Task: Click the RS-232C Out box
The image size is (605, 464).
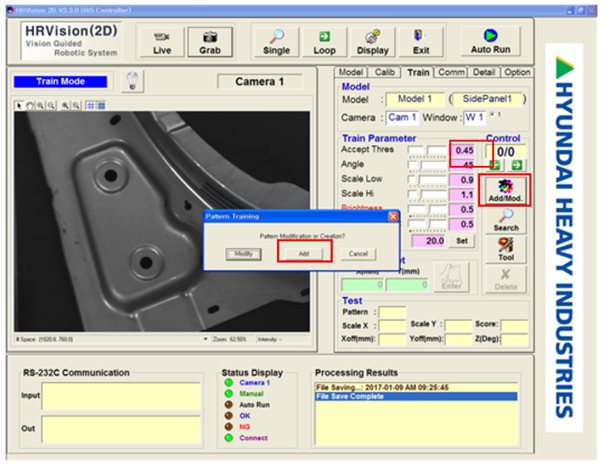Action: click(x=122, y=429)
